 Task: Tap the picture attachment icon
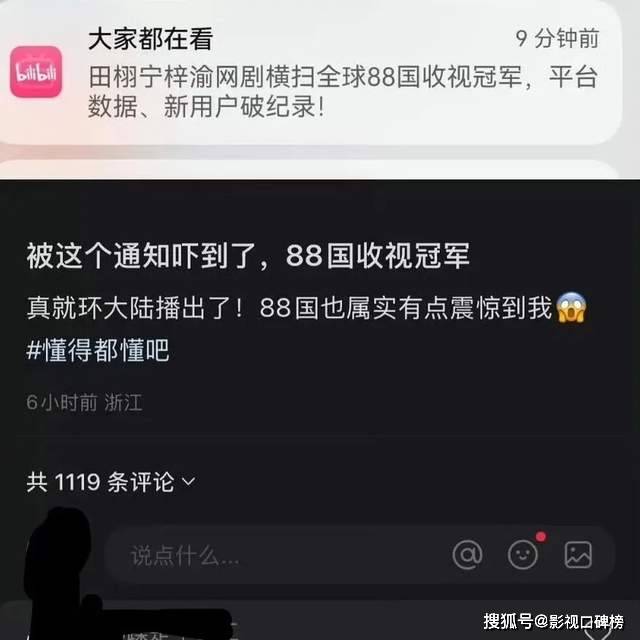pyautogui.click(x=578, y=554)
